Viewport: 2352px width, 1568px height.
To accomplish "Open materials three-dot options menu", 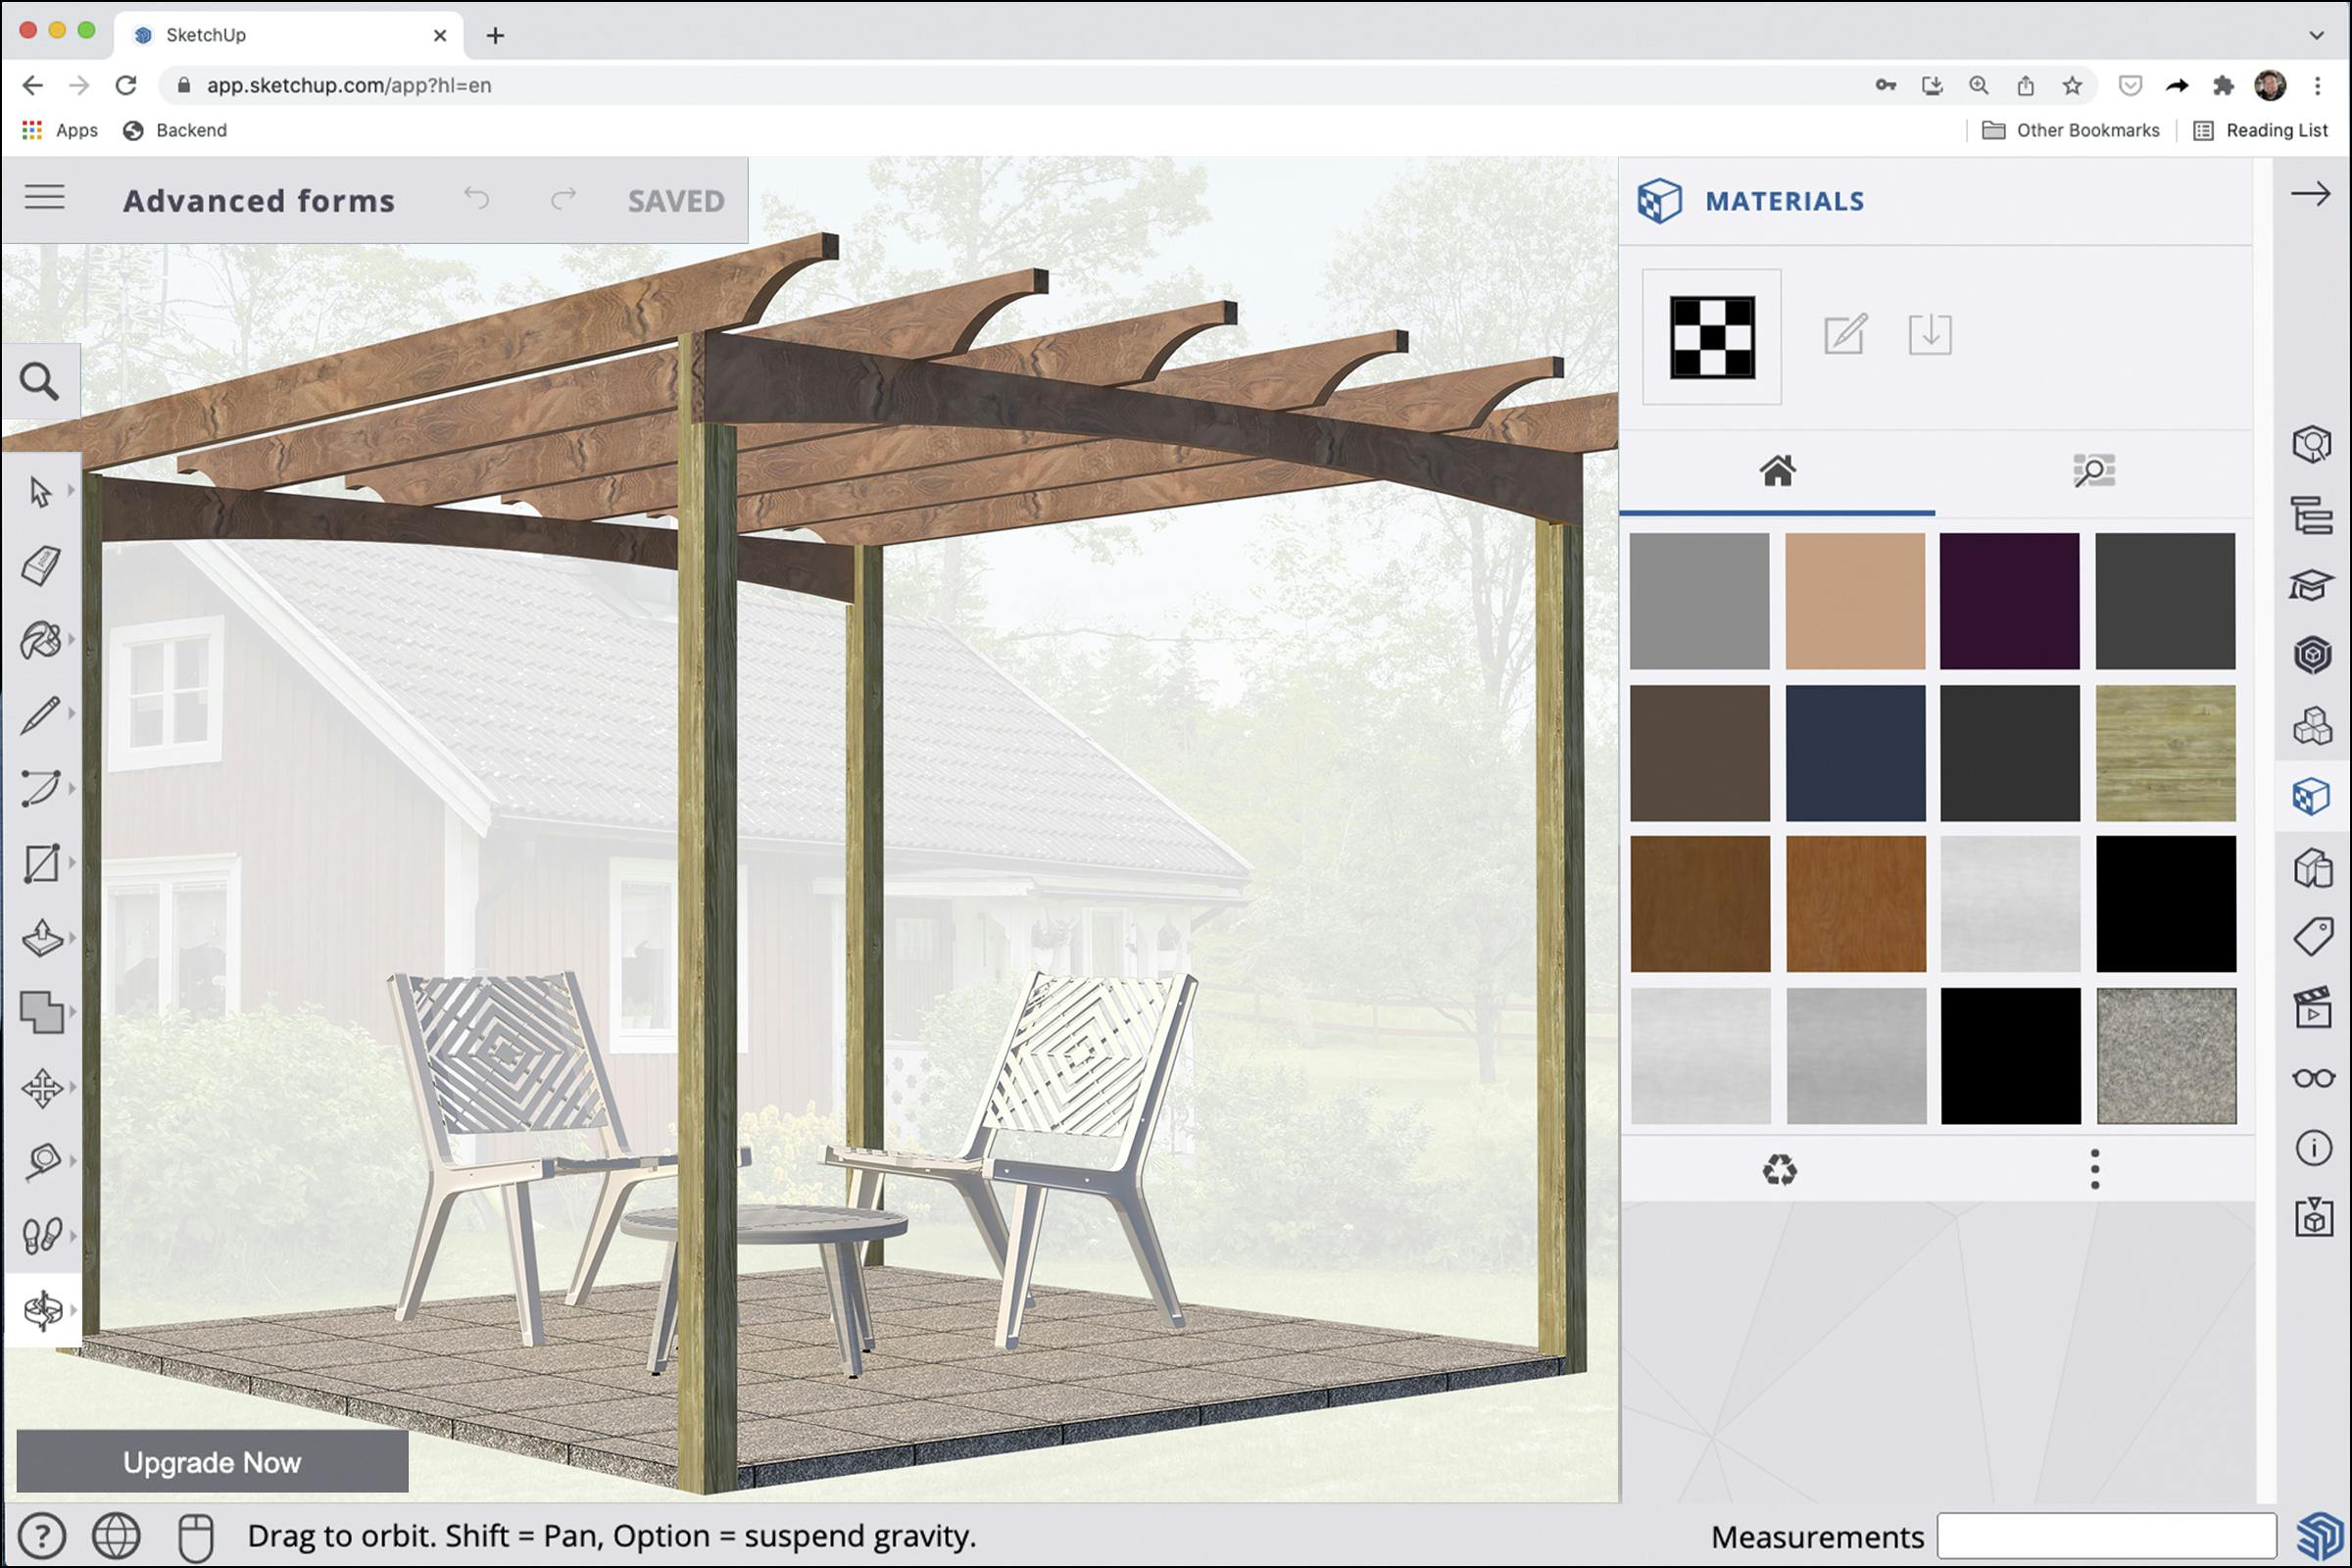I will tap(2094, 1168).
